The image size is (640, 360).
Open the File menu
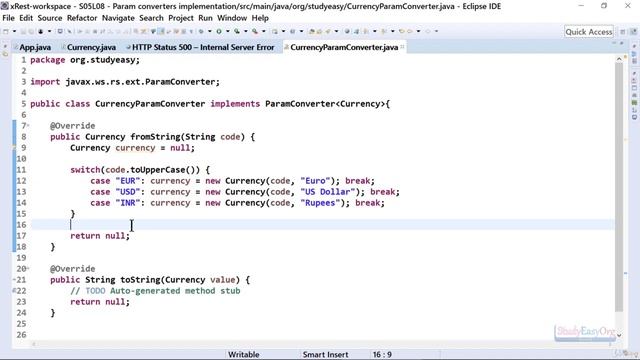(8, 18)
